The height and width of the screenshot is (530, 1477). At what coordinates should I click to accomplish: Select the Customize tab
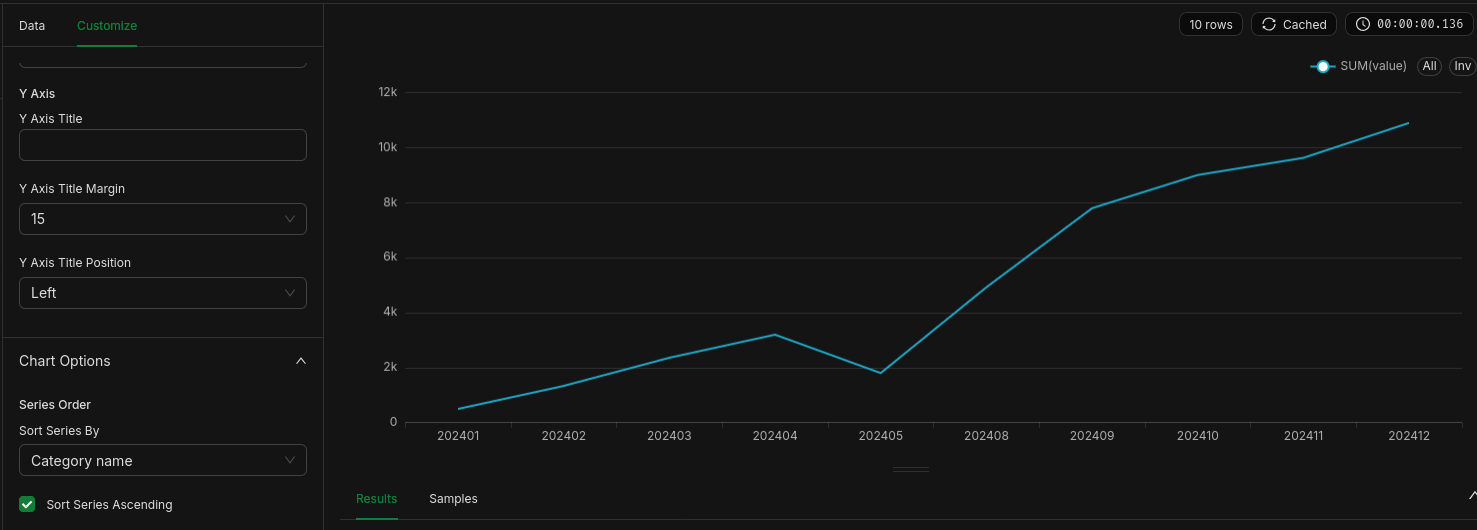pos(107,25)
